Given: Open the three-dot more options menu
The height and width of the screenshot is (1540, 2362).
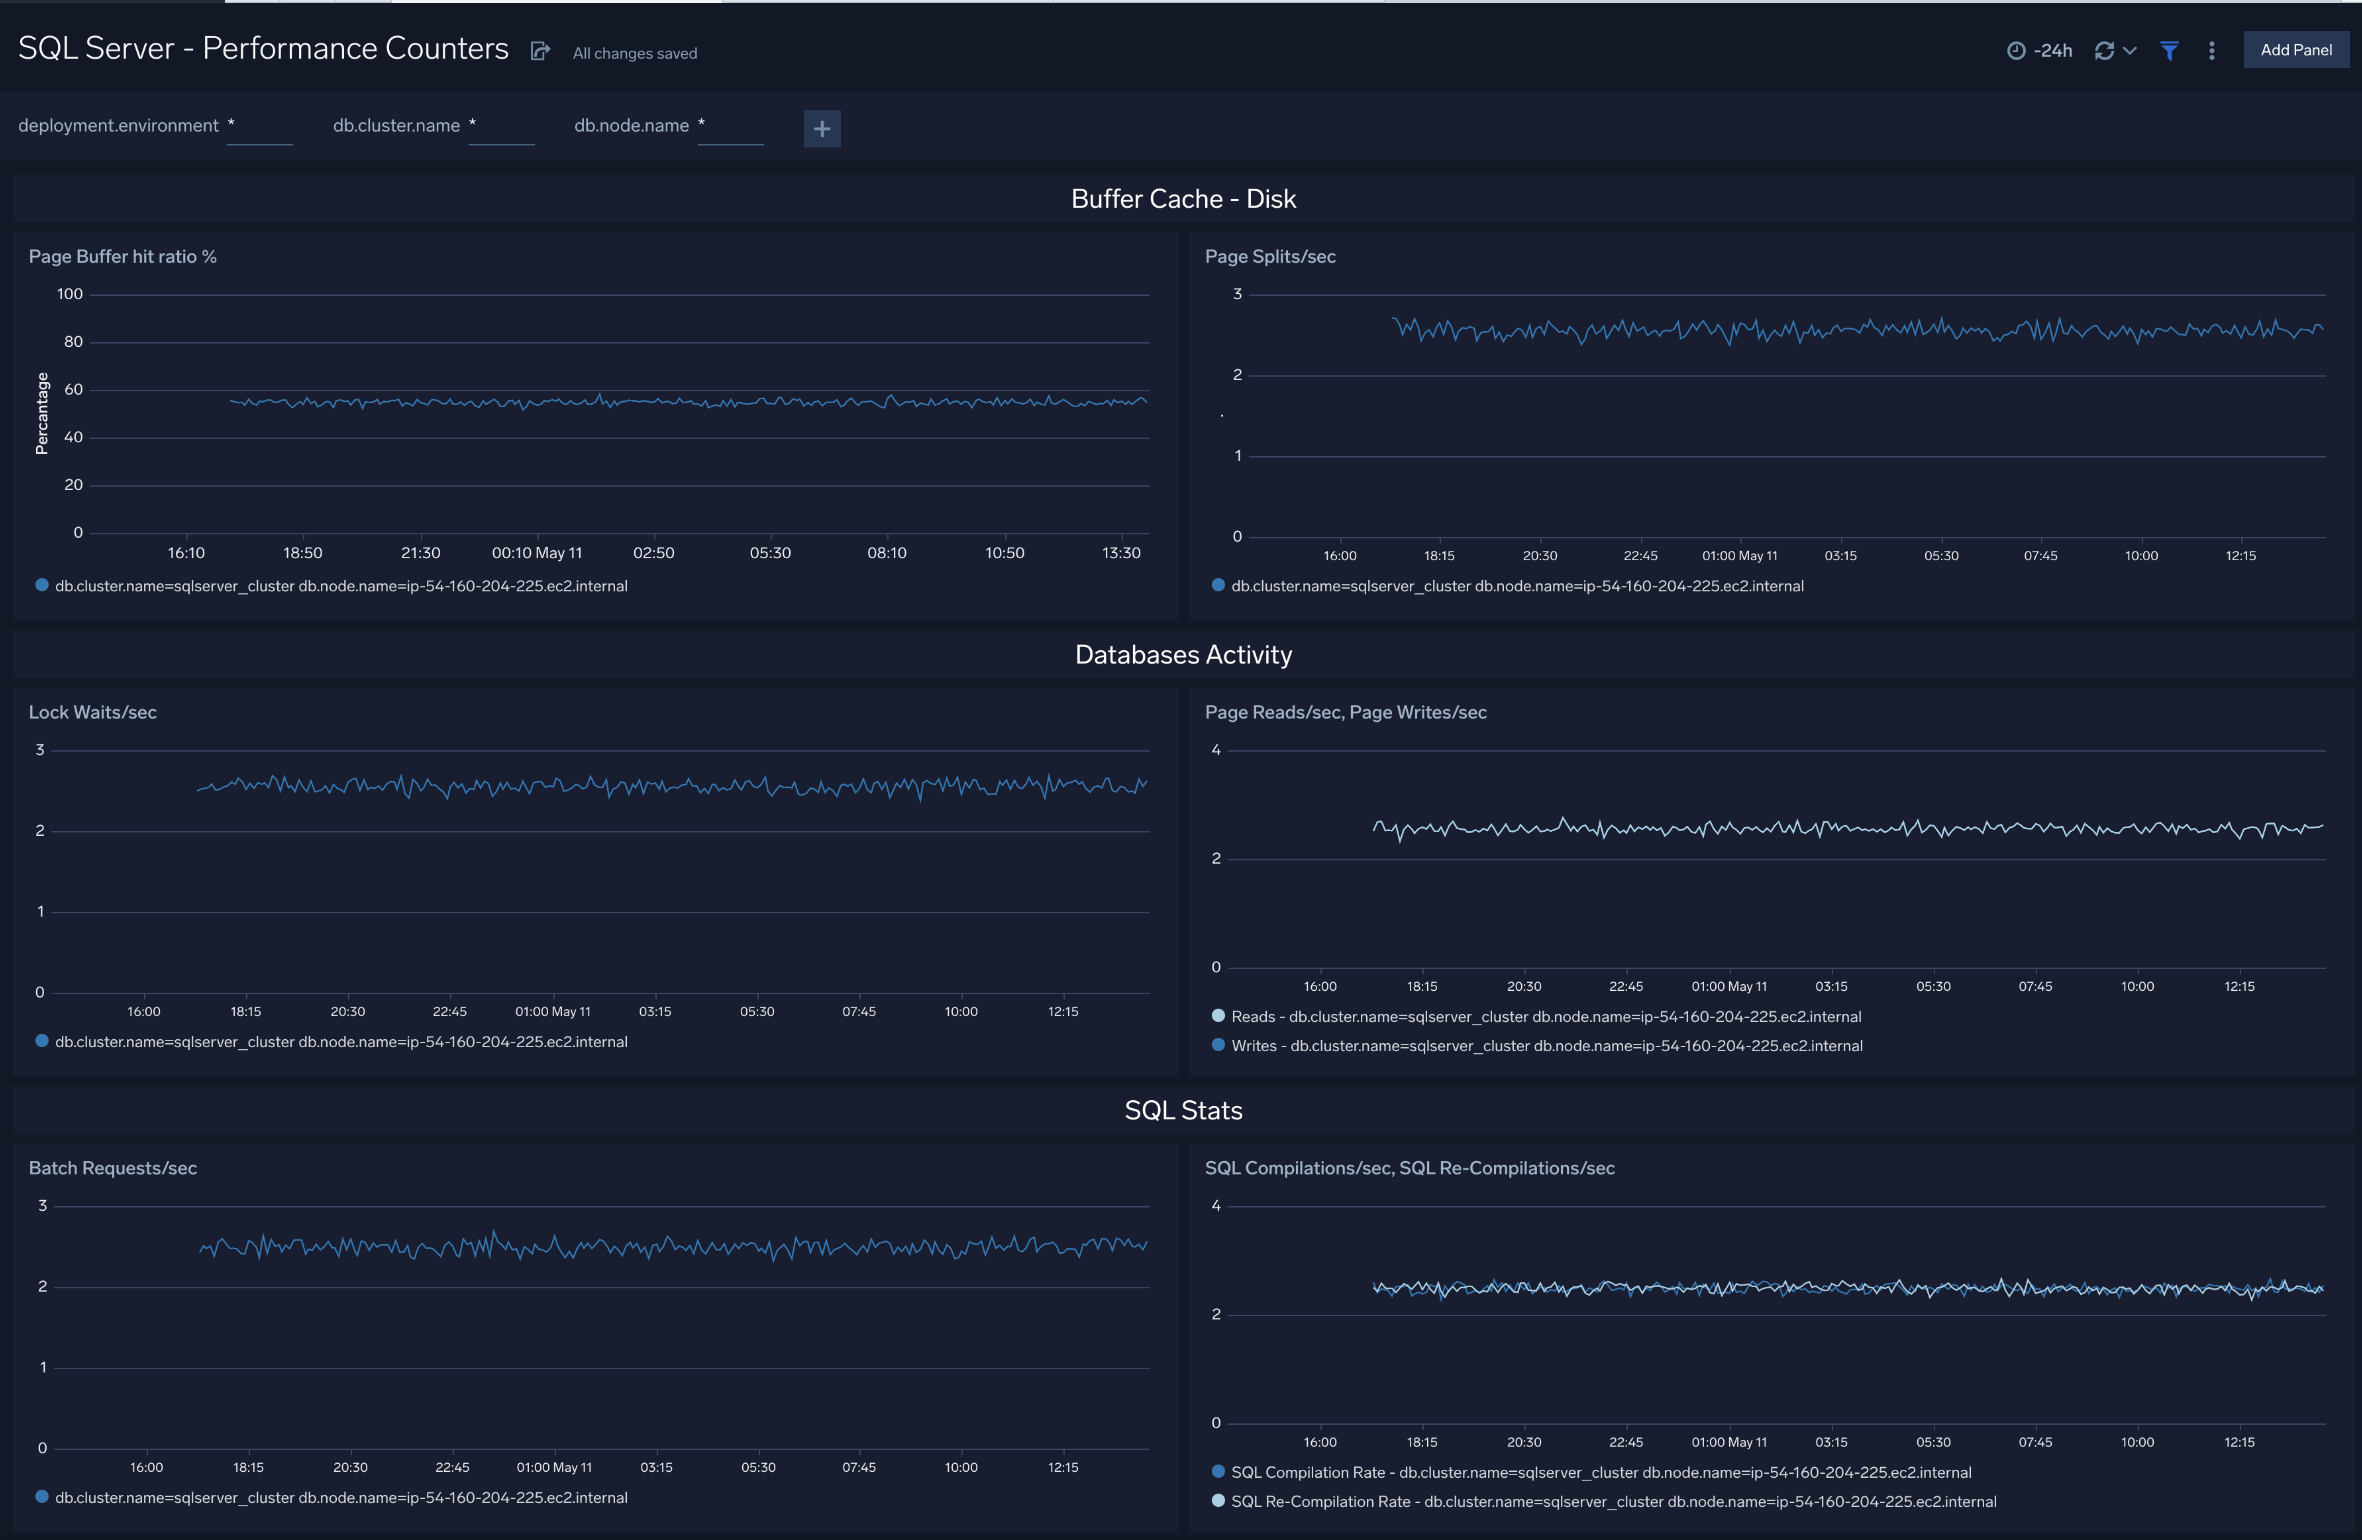Looking at the screenshot, I should (2211, 50).
